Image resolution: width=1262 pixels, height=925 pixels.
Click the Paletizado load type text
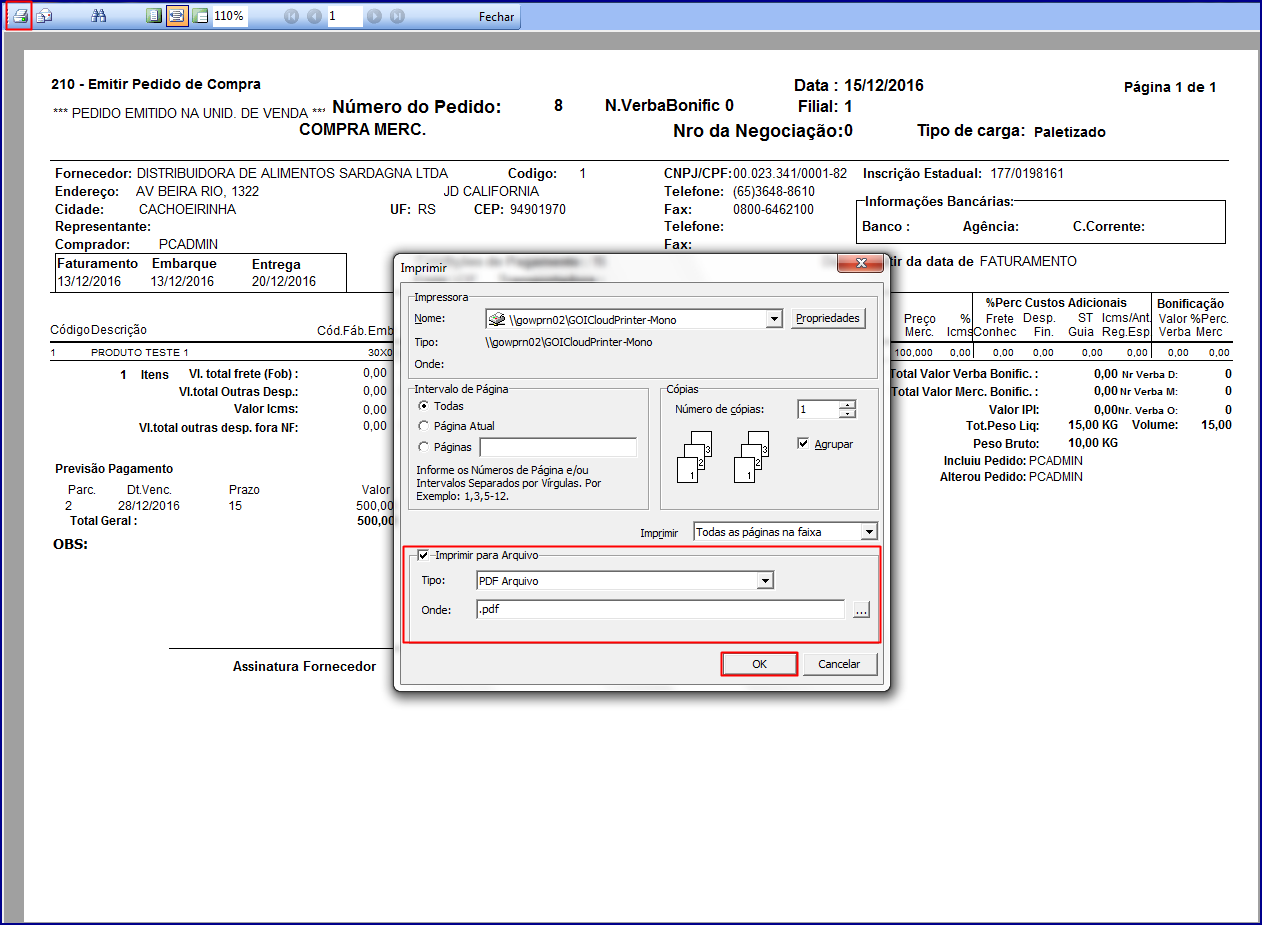[x=1070, y=132]
